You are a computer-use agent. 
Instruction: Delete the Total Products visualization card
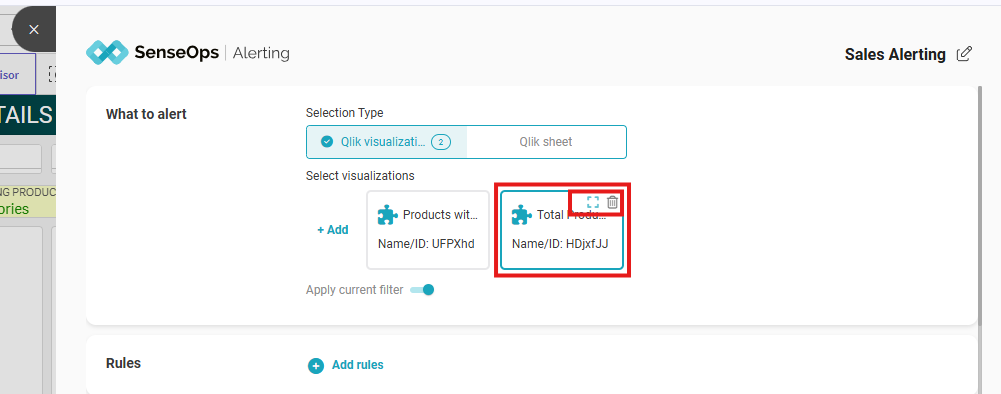pyautogui.click(x=612, y=202)
